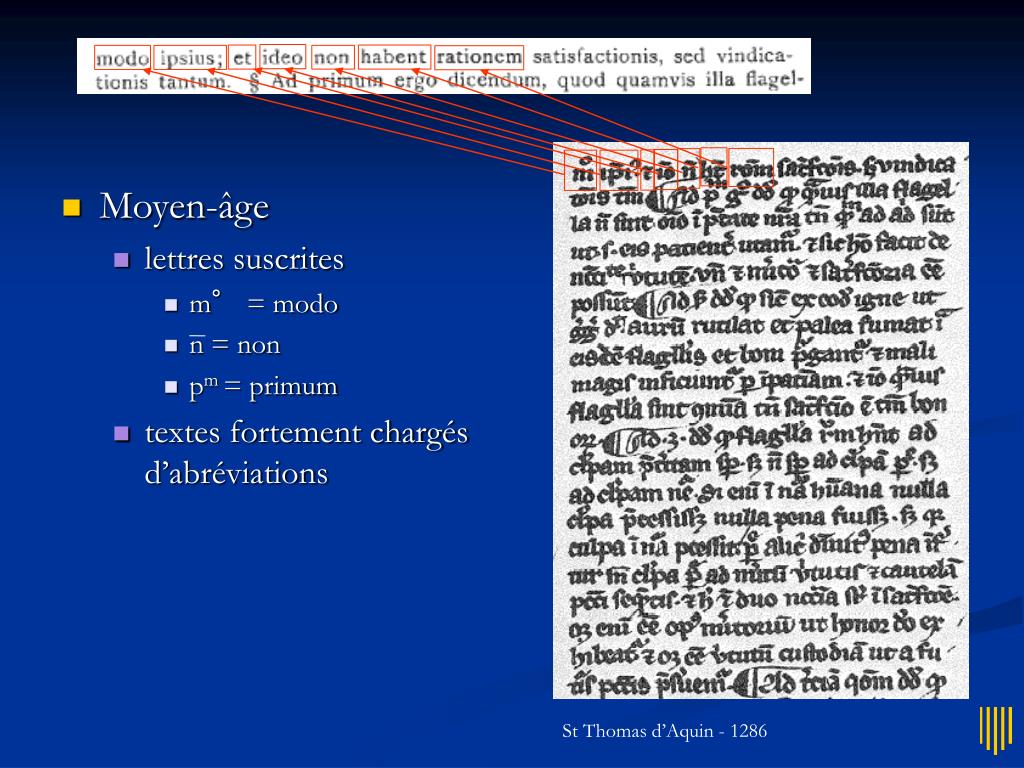Click the boxed word "non" in transcription
This screenshot has width=1024, height=768.
(332, 57)
